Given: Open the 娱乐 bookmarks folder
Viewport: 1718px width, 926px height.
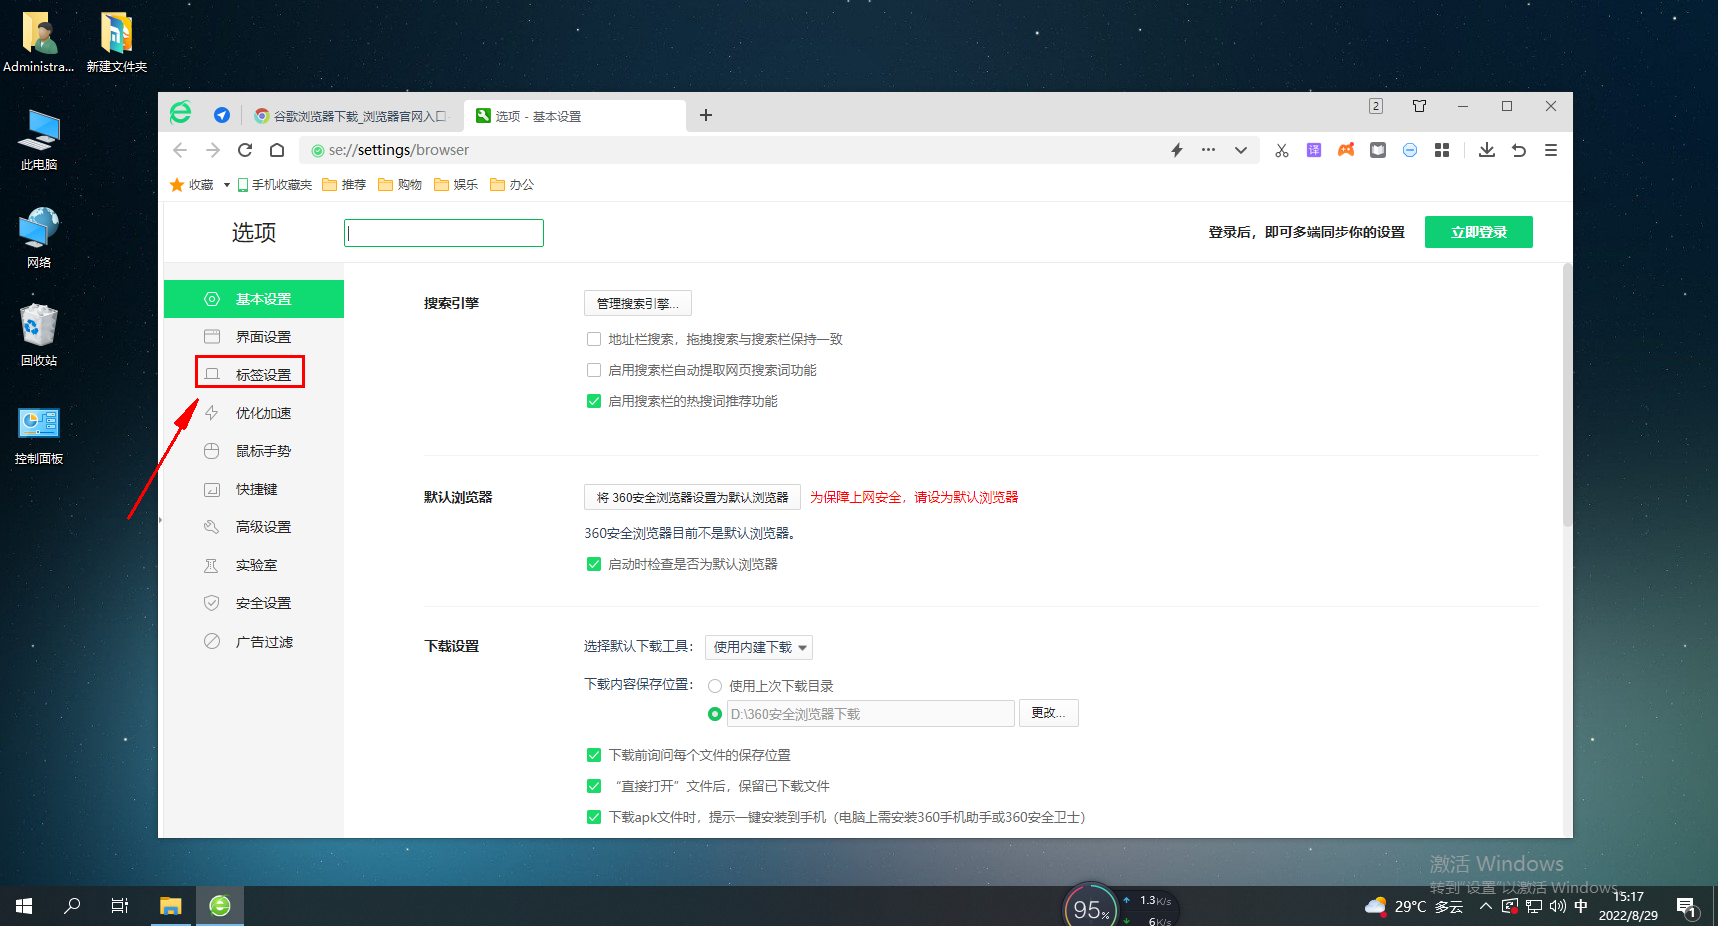Looking at the screenshot, I should tap(456, 185).
